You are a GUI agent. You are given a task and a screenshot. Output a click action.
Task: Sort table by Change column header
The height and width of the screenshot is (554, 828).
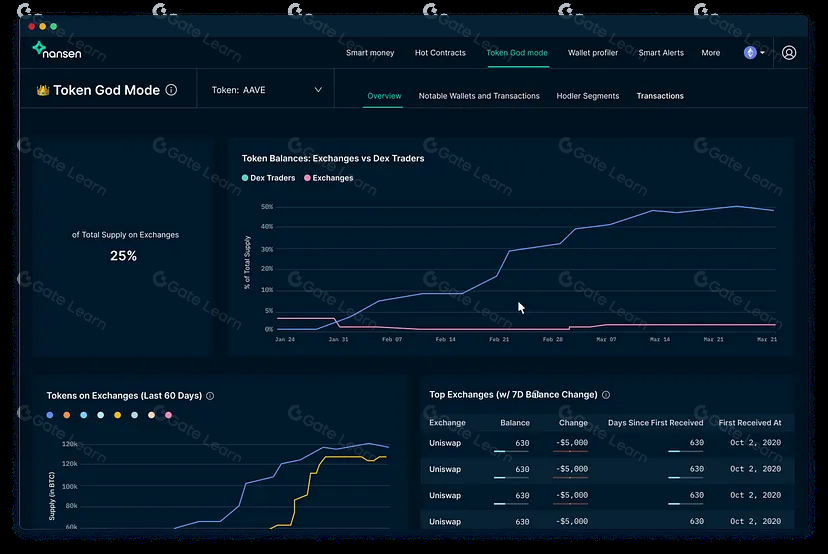click(x=573, y=423)
